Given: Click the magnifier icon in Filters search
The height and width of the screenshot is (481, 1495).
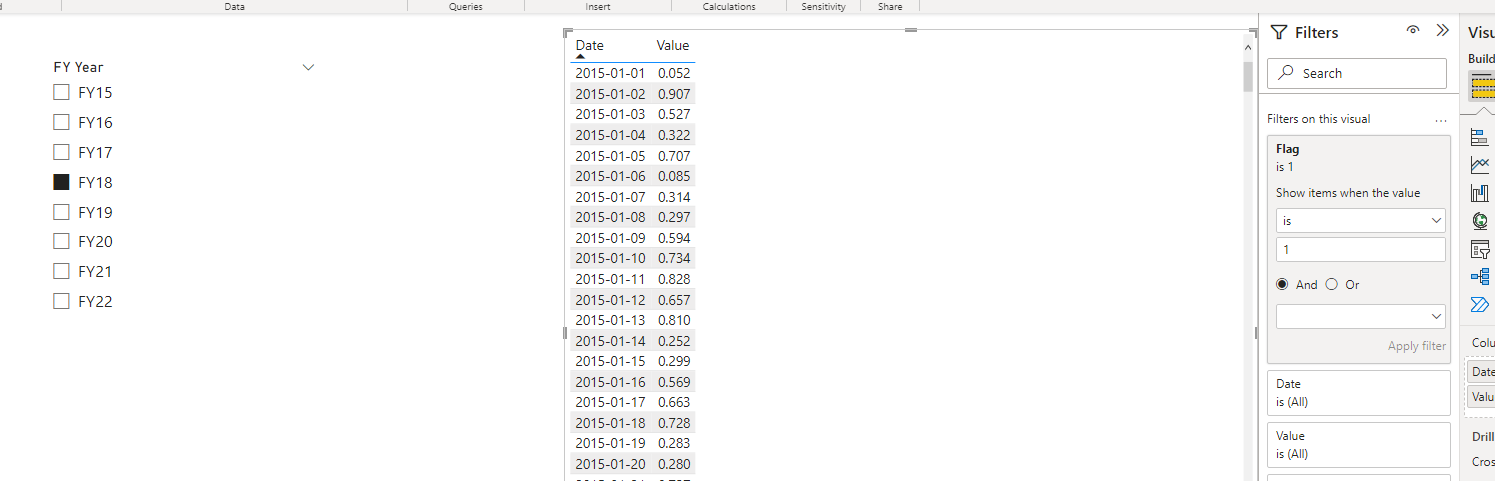Looking at the screenshot, I should click(1286, 73).
